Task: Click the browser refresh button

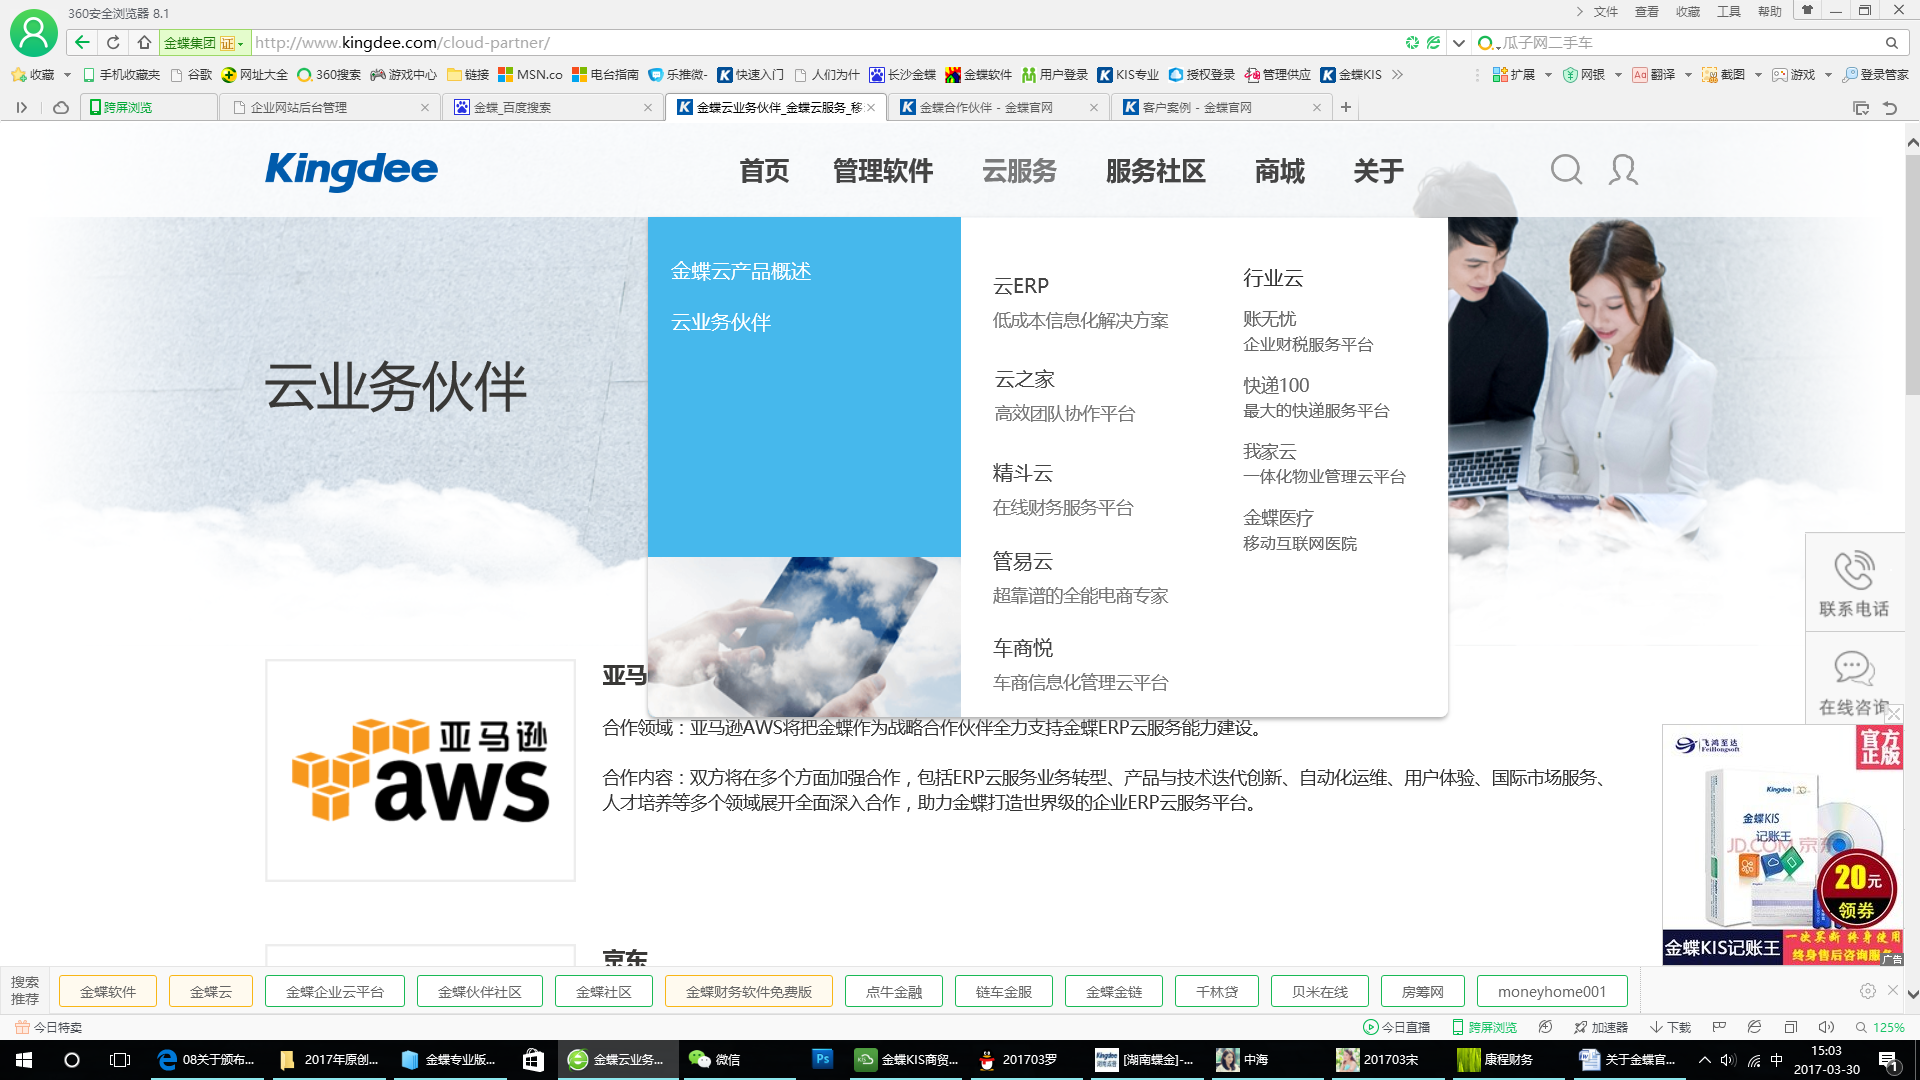Action: point(113,42)
